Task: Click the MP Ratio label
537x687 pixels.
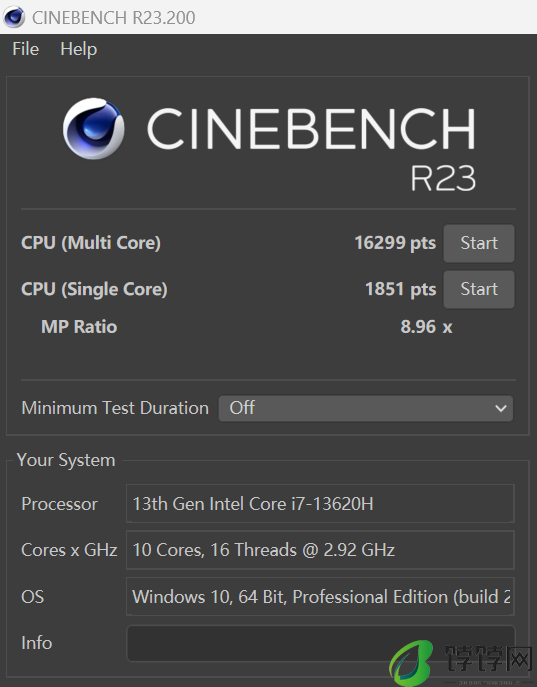Action: click(79, 327)
